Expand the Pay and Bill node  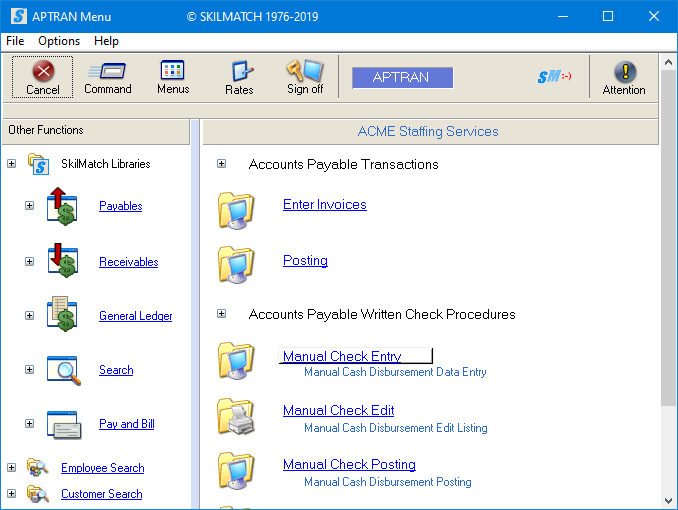(x=29, y=423)
